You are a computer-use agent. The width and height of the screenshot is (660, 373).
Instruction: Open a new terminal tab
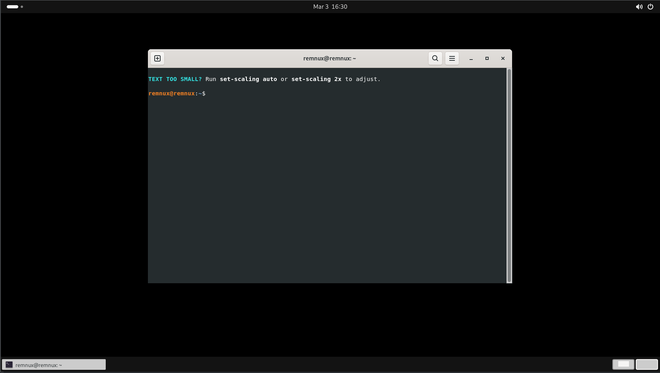pyautogui.click(x=157, y=59)
